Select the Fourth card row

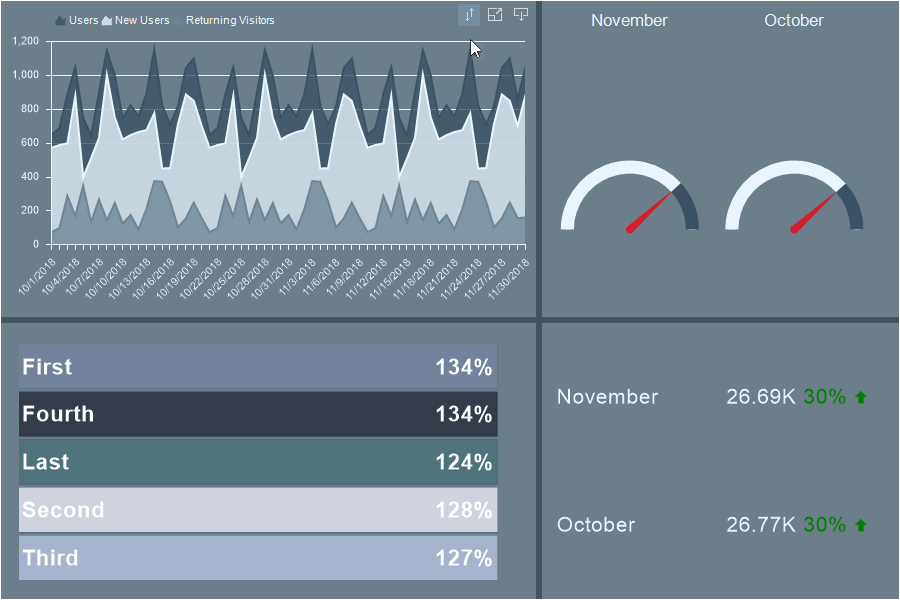[x=257, y=414]
